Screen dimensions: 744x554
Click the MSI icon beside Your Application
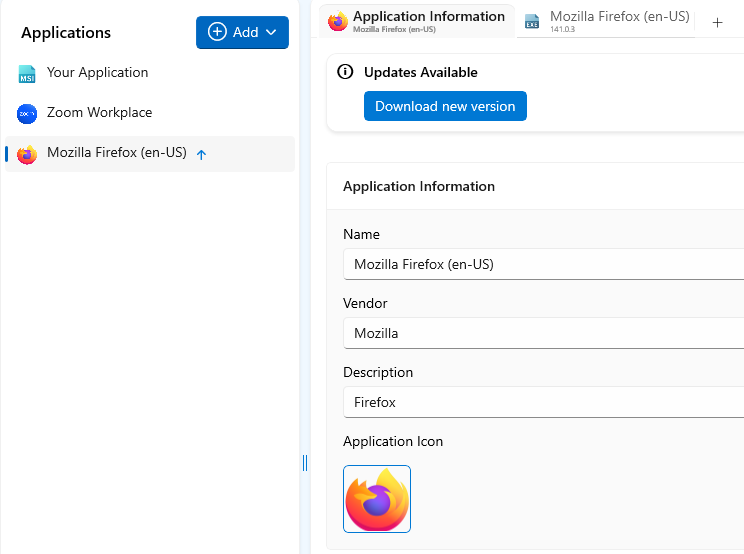27,74
